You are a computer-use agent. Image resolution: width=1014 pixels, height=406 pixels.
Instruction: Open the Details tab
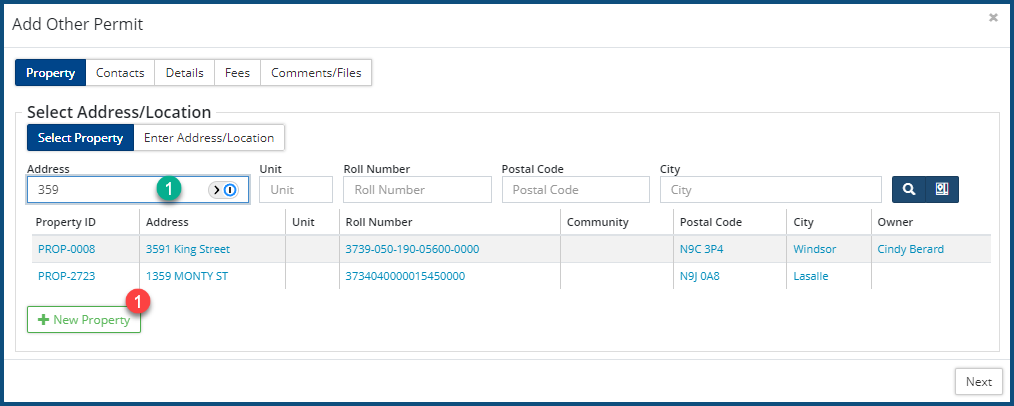(x=185, y=73)
